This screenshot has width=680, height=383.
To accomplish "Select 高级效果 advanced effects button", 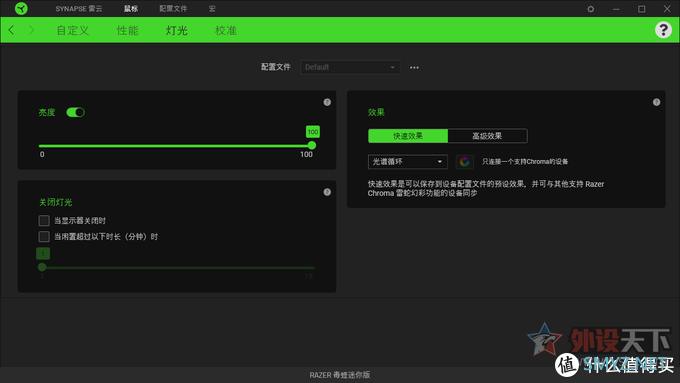I will 487,136.
